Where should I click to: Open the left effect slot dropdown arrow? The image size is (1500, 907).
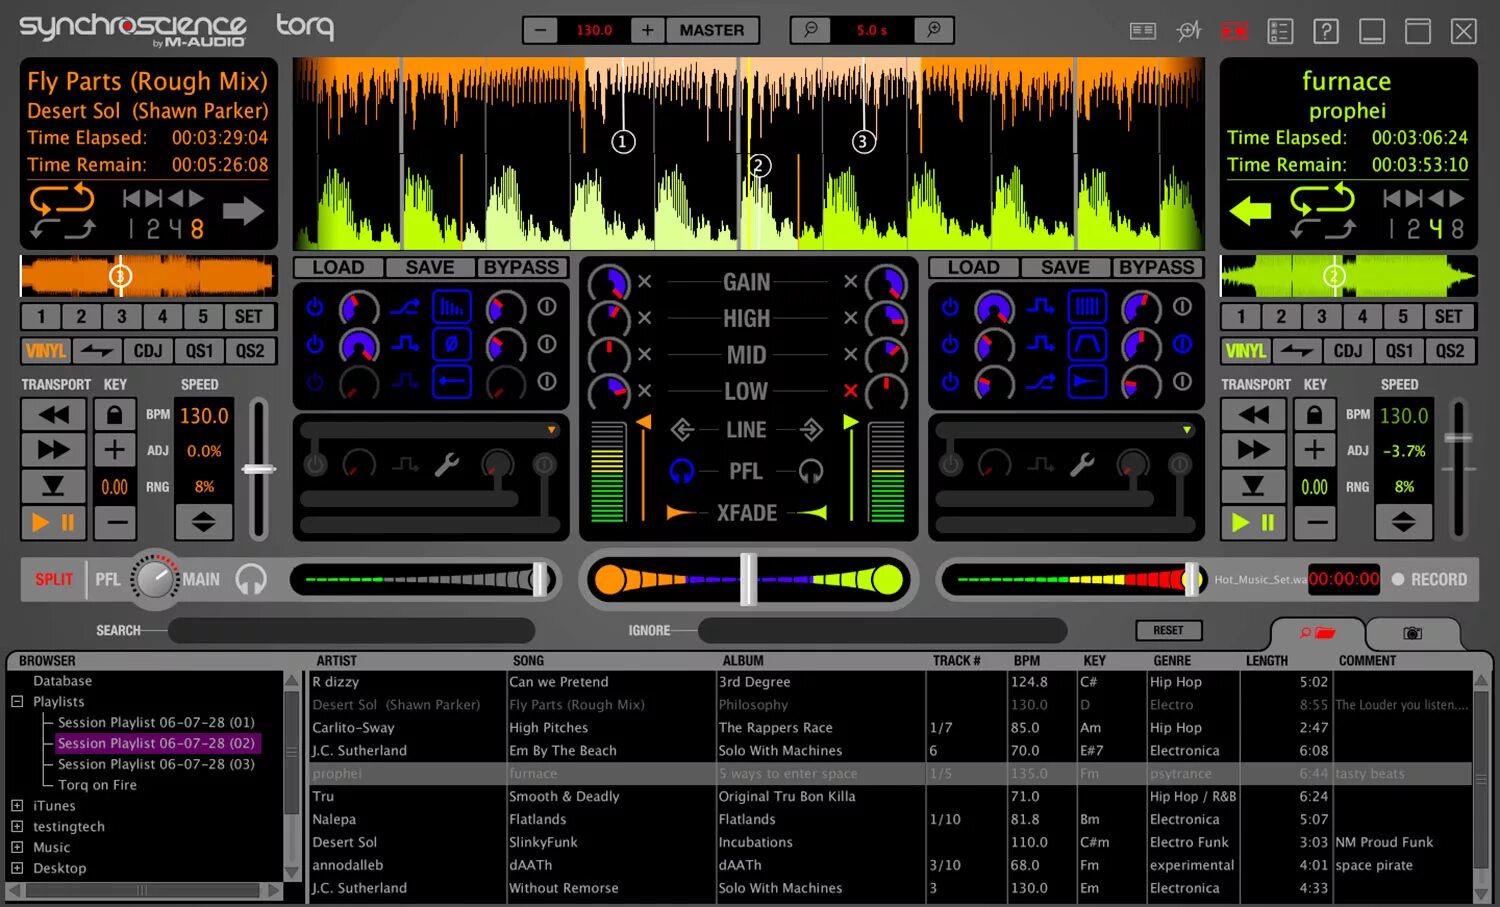(x=551, y=430)
